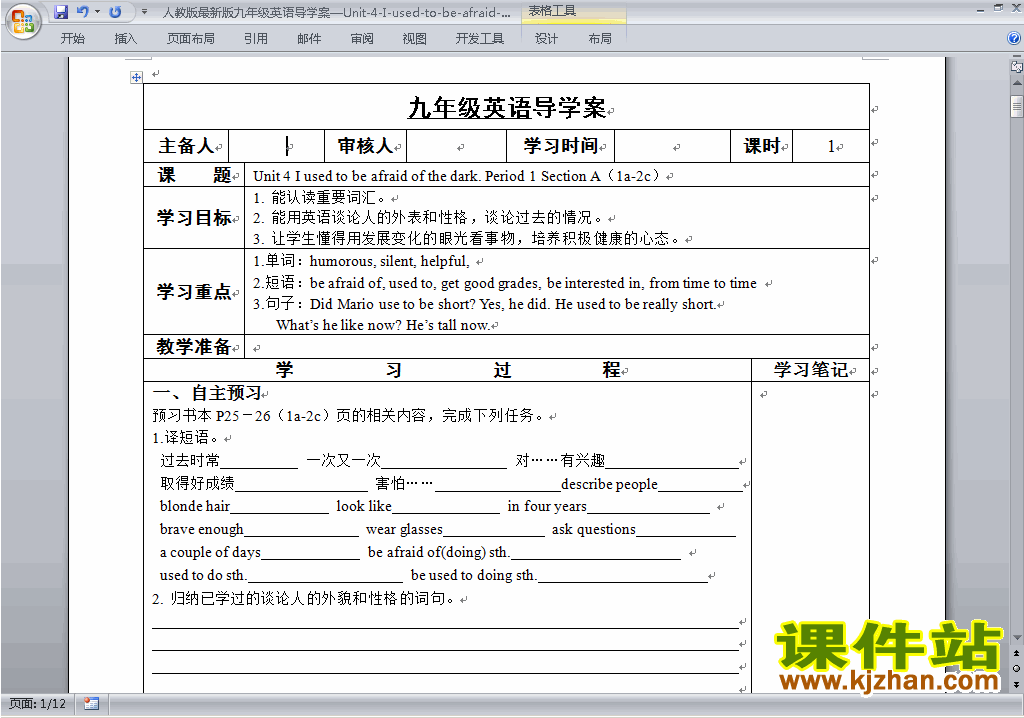This screenshot has height=718, width=1024.
Task: Customize the Quick Access Toolbar dropdown
Action: point(144,12)
